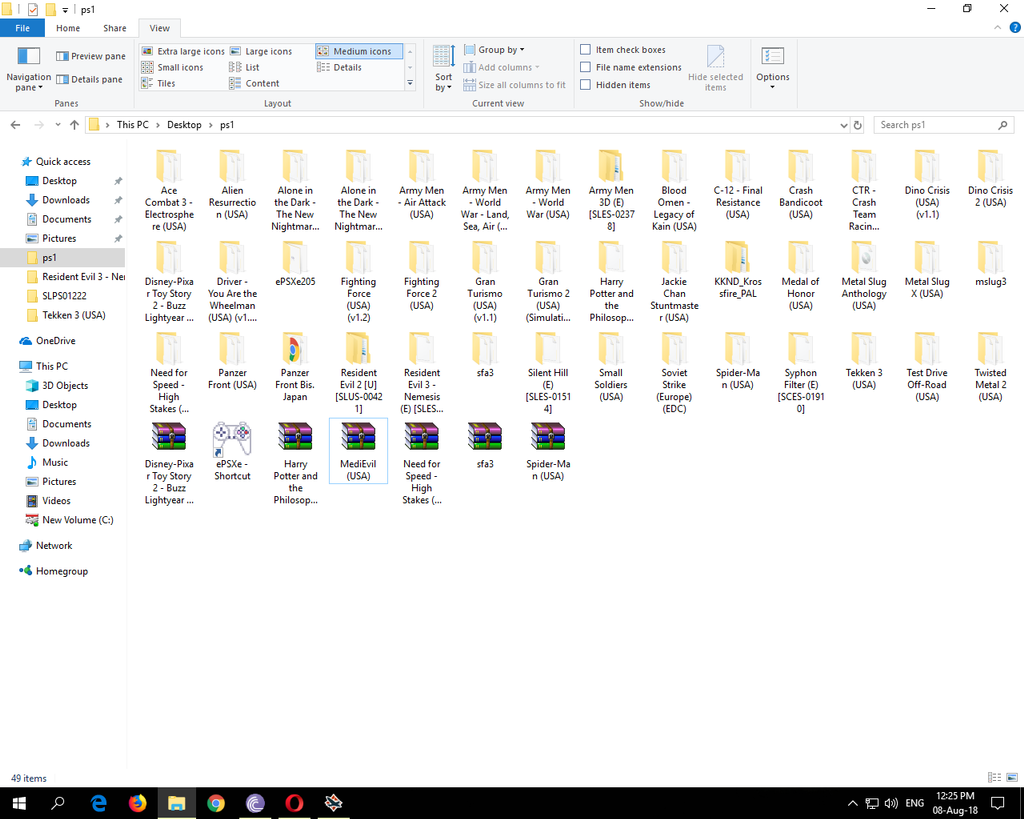Refresh the ps1 folder view

point(857,125)
